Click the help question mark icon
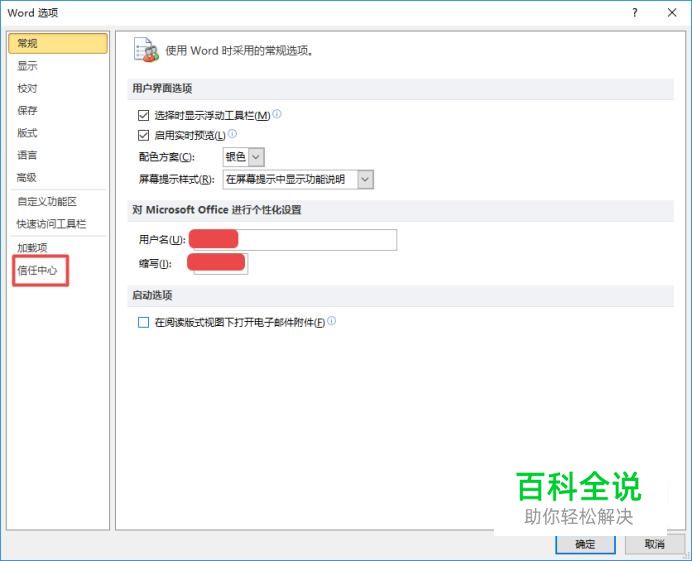692x561 pixels. 635,13
